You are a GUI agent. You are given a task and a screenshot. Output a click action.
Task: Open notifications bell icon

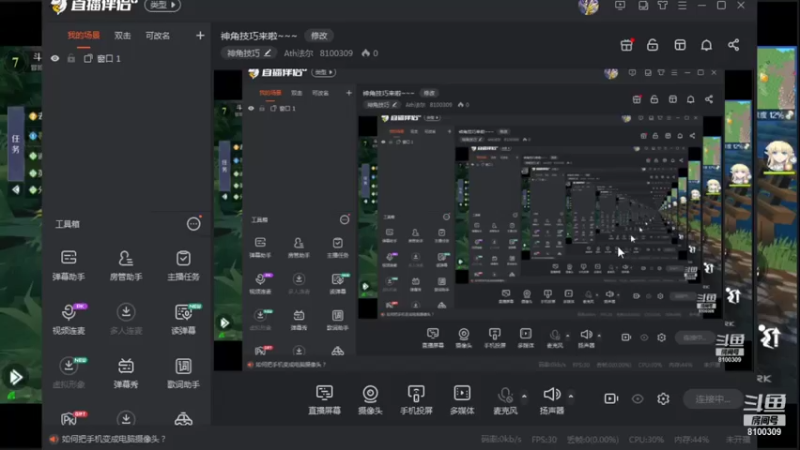(x=706, y=45)
